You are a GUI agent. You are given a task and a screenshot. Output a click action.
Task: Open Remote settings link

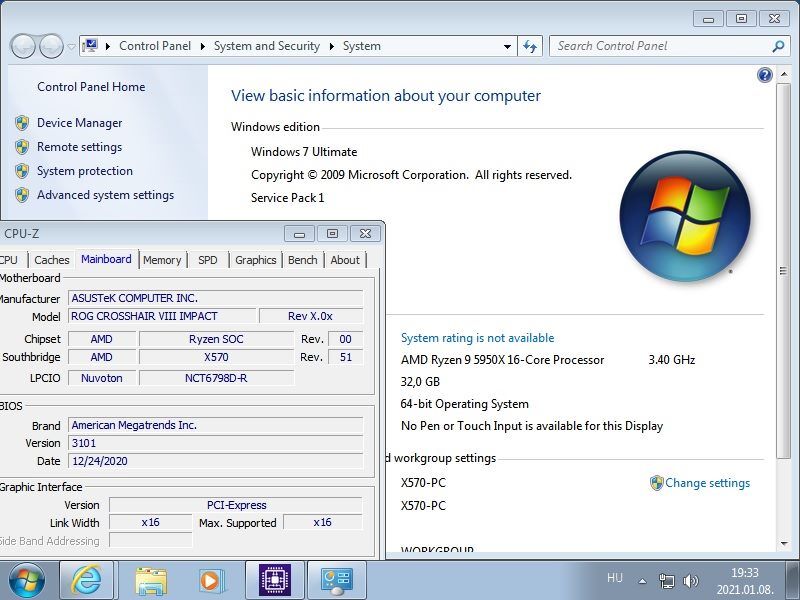[x=80, y=147]
